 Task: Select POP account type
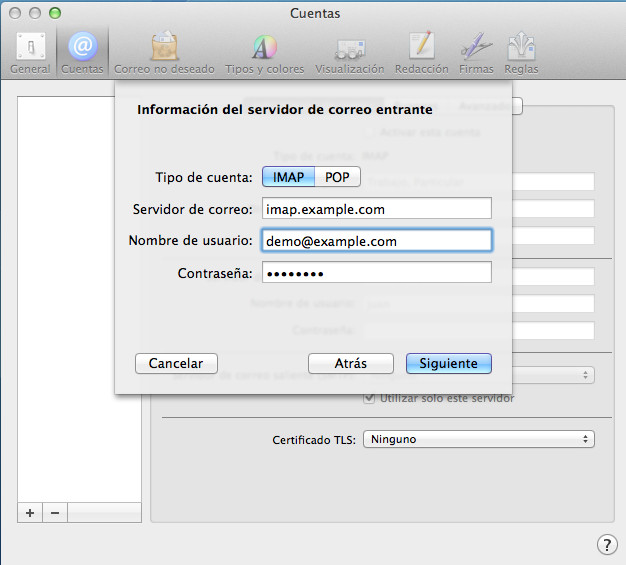(x=337, y=177)
